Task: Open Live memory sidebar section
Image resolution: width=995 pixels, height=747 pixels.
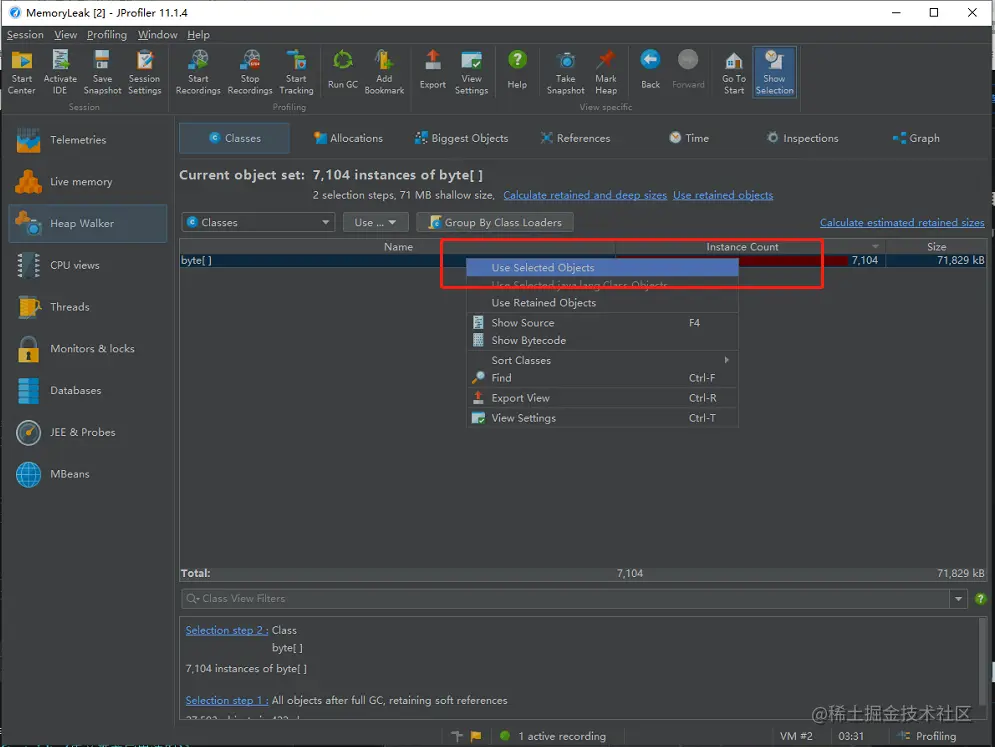Action: 88,182
